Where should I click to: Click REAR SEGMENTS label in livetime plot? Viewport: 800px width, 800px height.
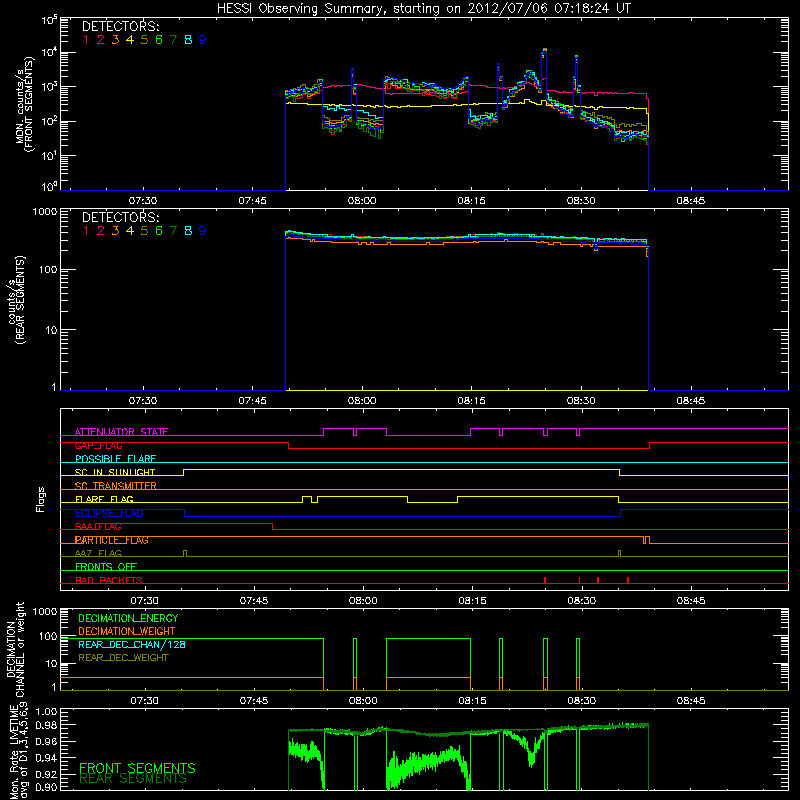click(x=133, y=779)
